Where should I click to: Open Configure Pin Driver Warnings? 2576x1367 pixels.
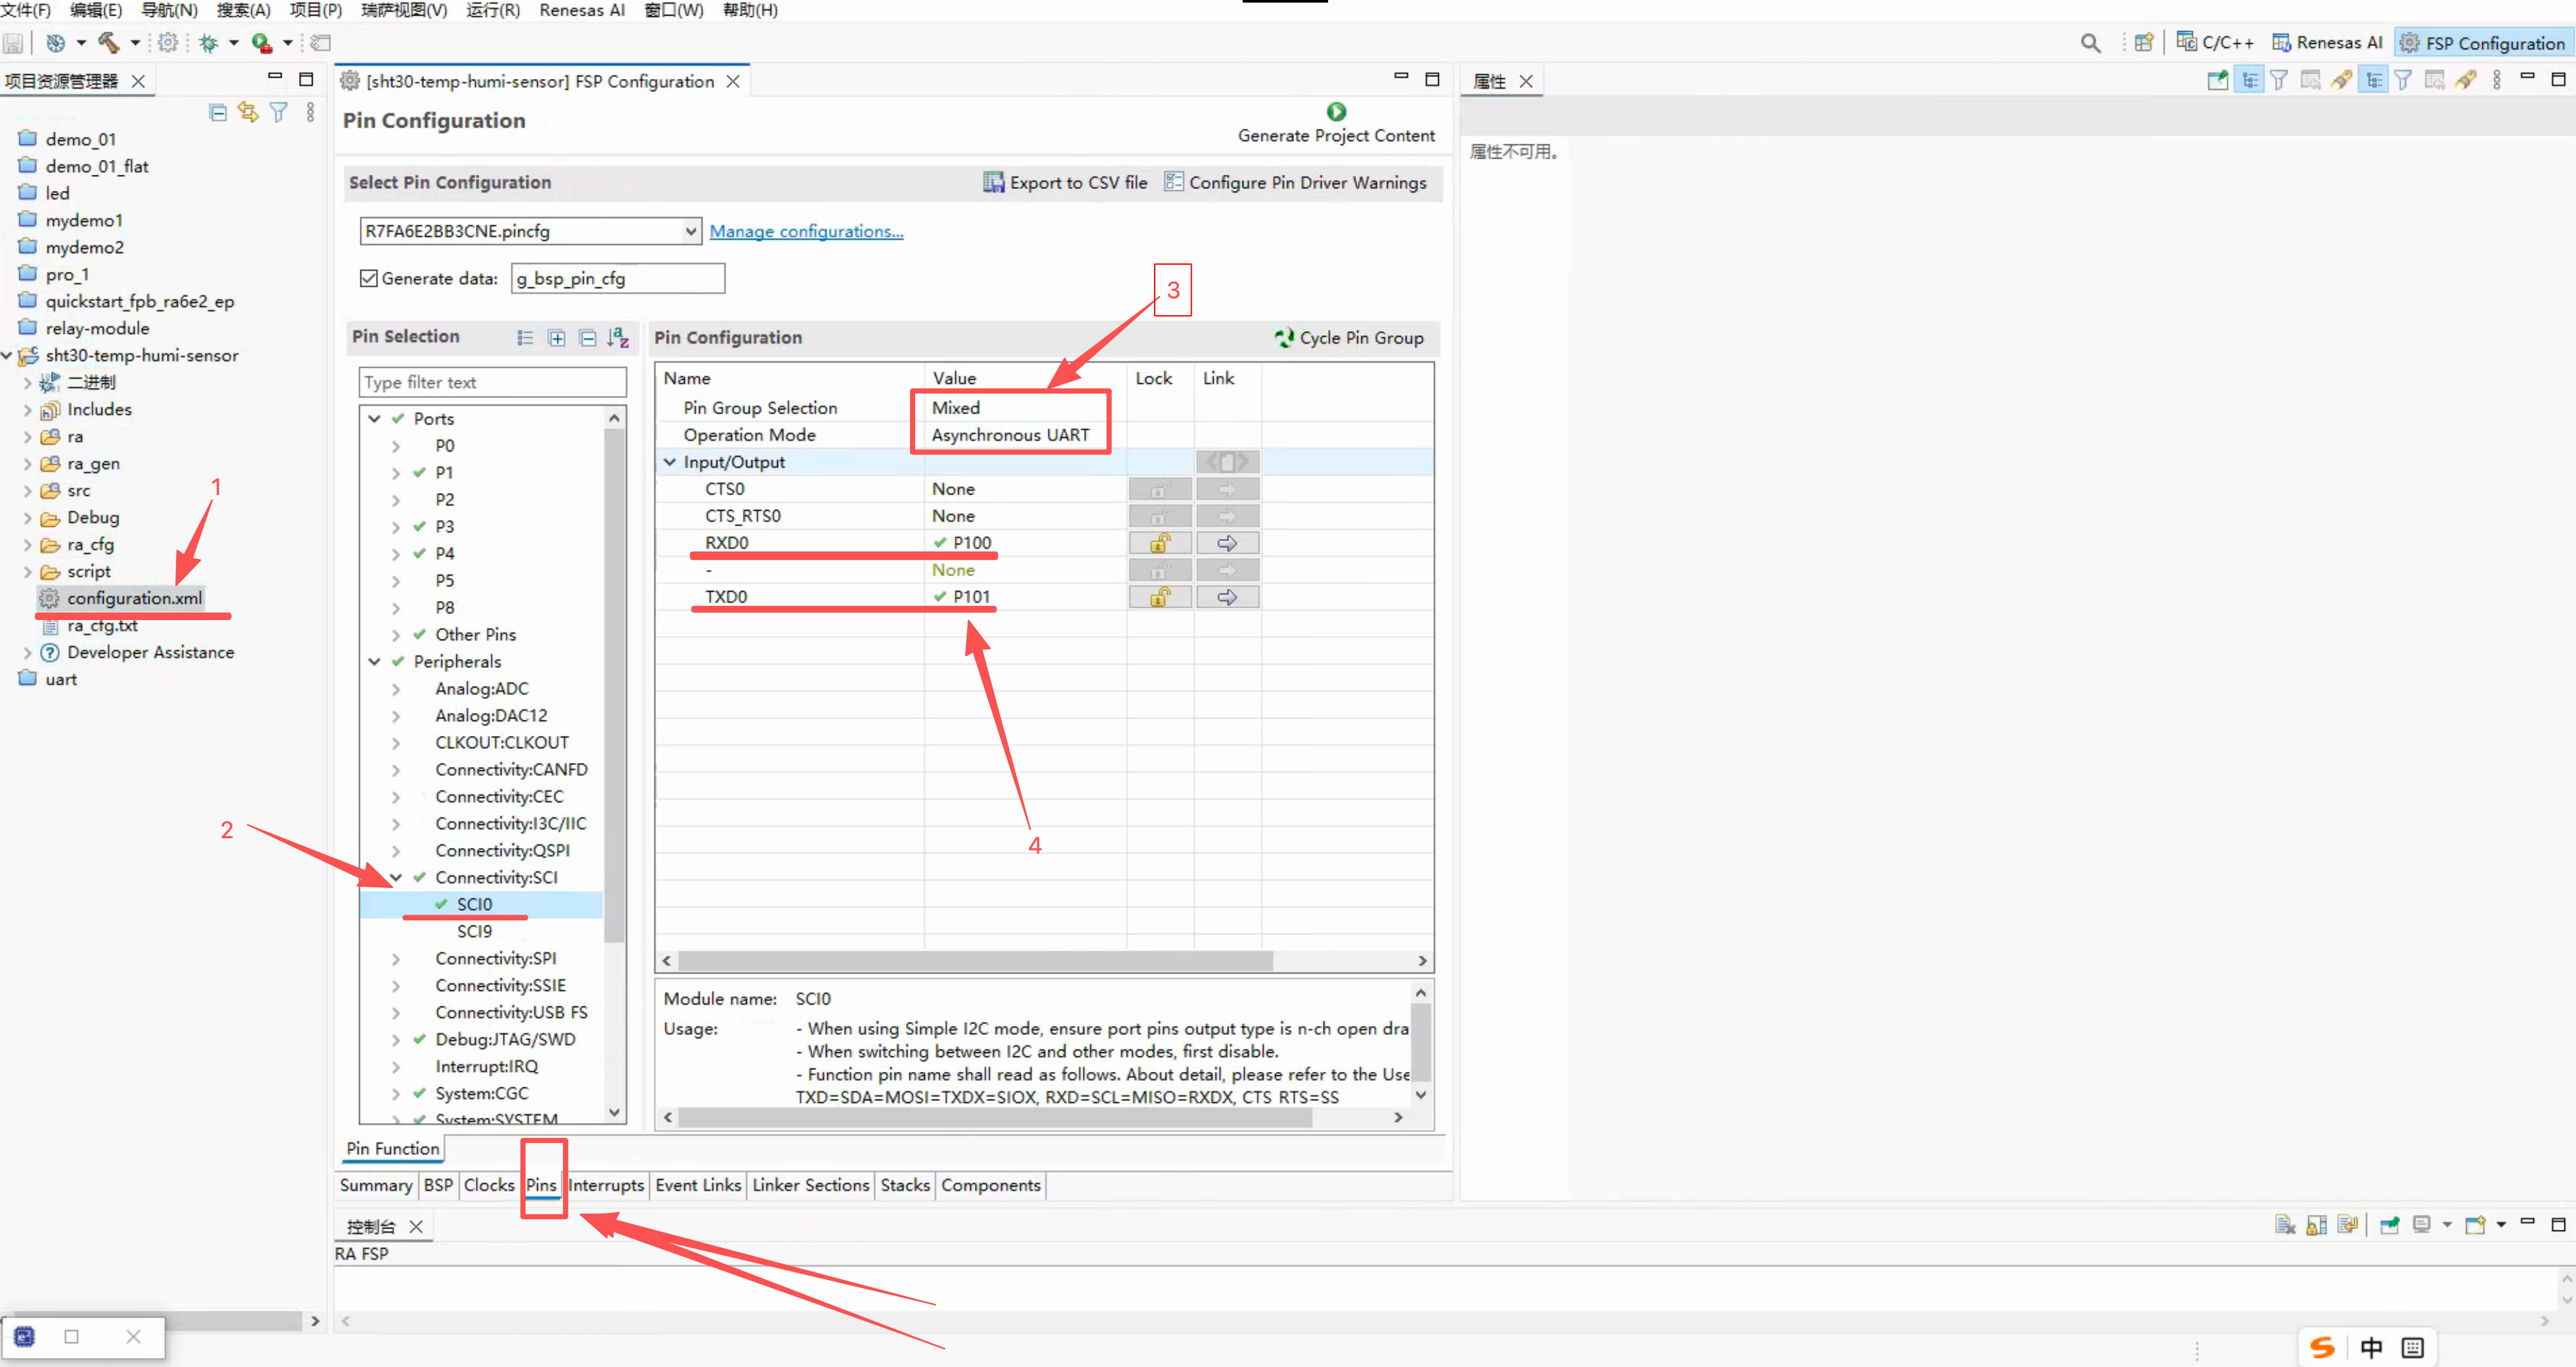(1296, 182)
